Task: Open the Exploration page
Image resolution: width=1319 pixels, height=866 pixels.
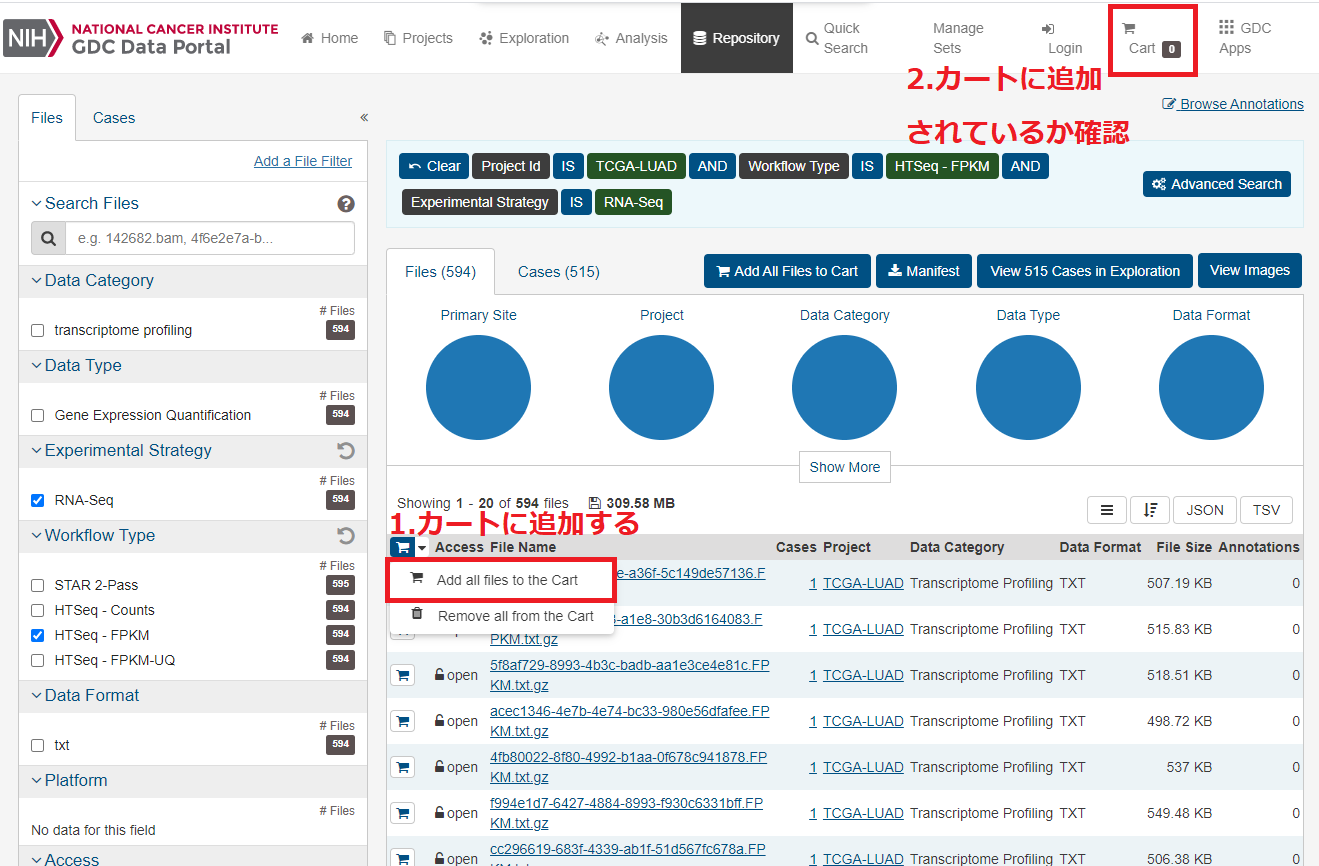Action: (524, 38)
